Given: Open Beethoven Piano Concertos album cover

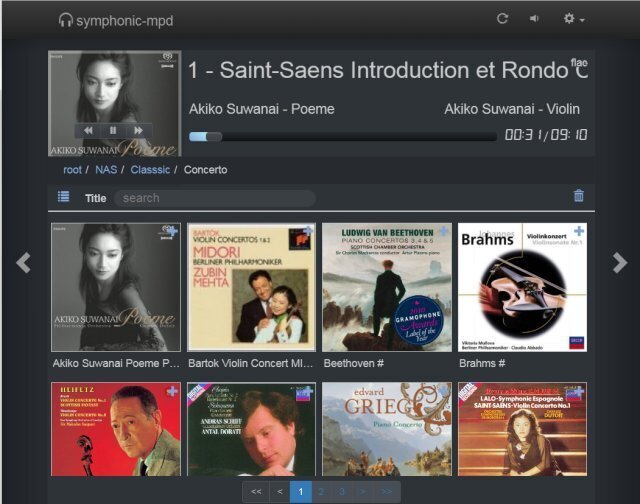Looking at the screenshot, I should coord(387,287).
